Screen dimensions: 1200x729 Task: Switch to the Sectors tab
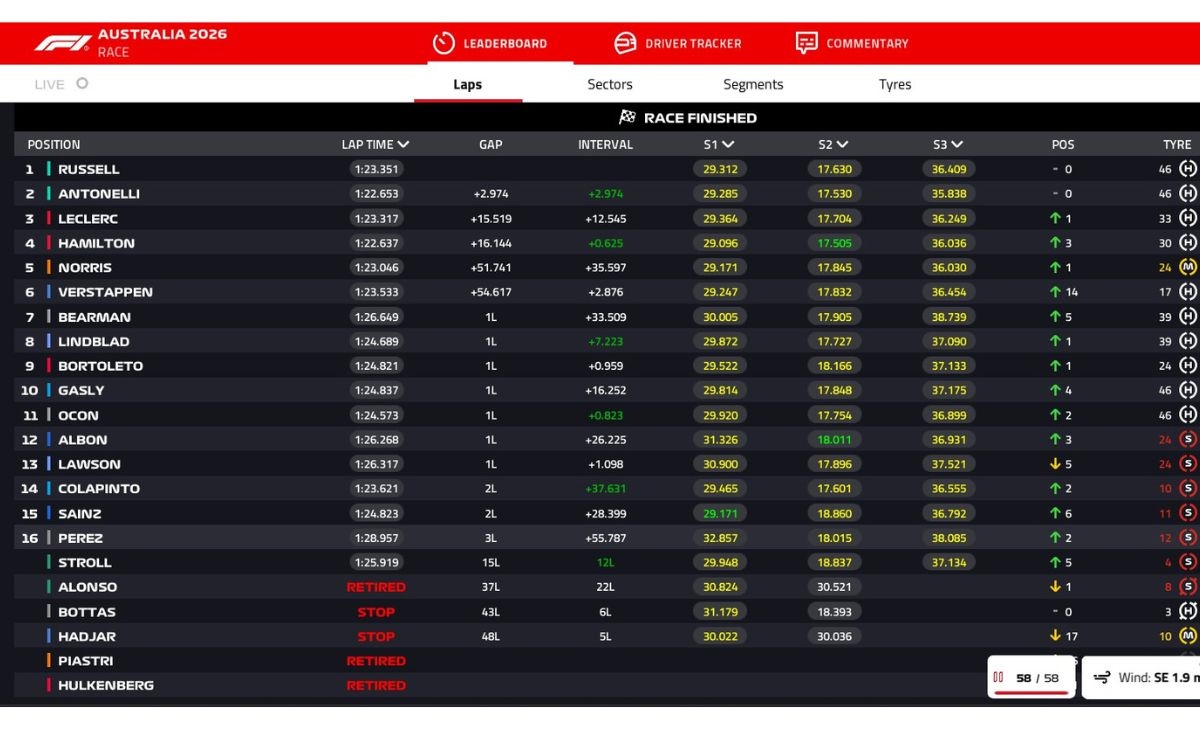tap(609, 84)
